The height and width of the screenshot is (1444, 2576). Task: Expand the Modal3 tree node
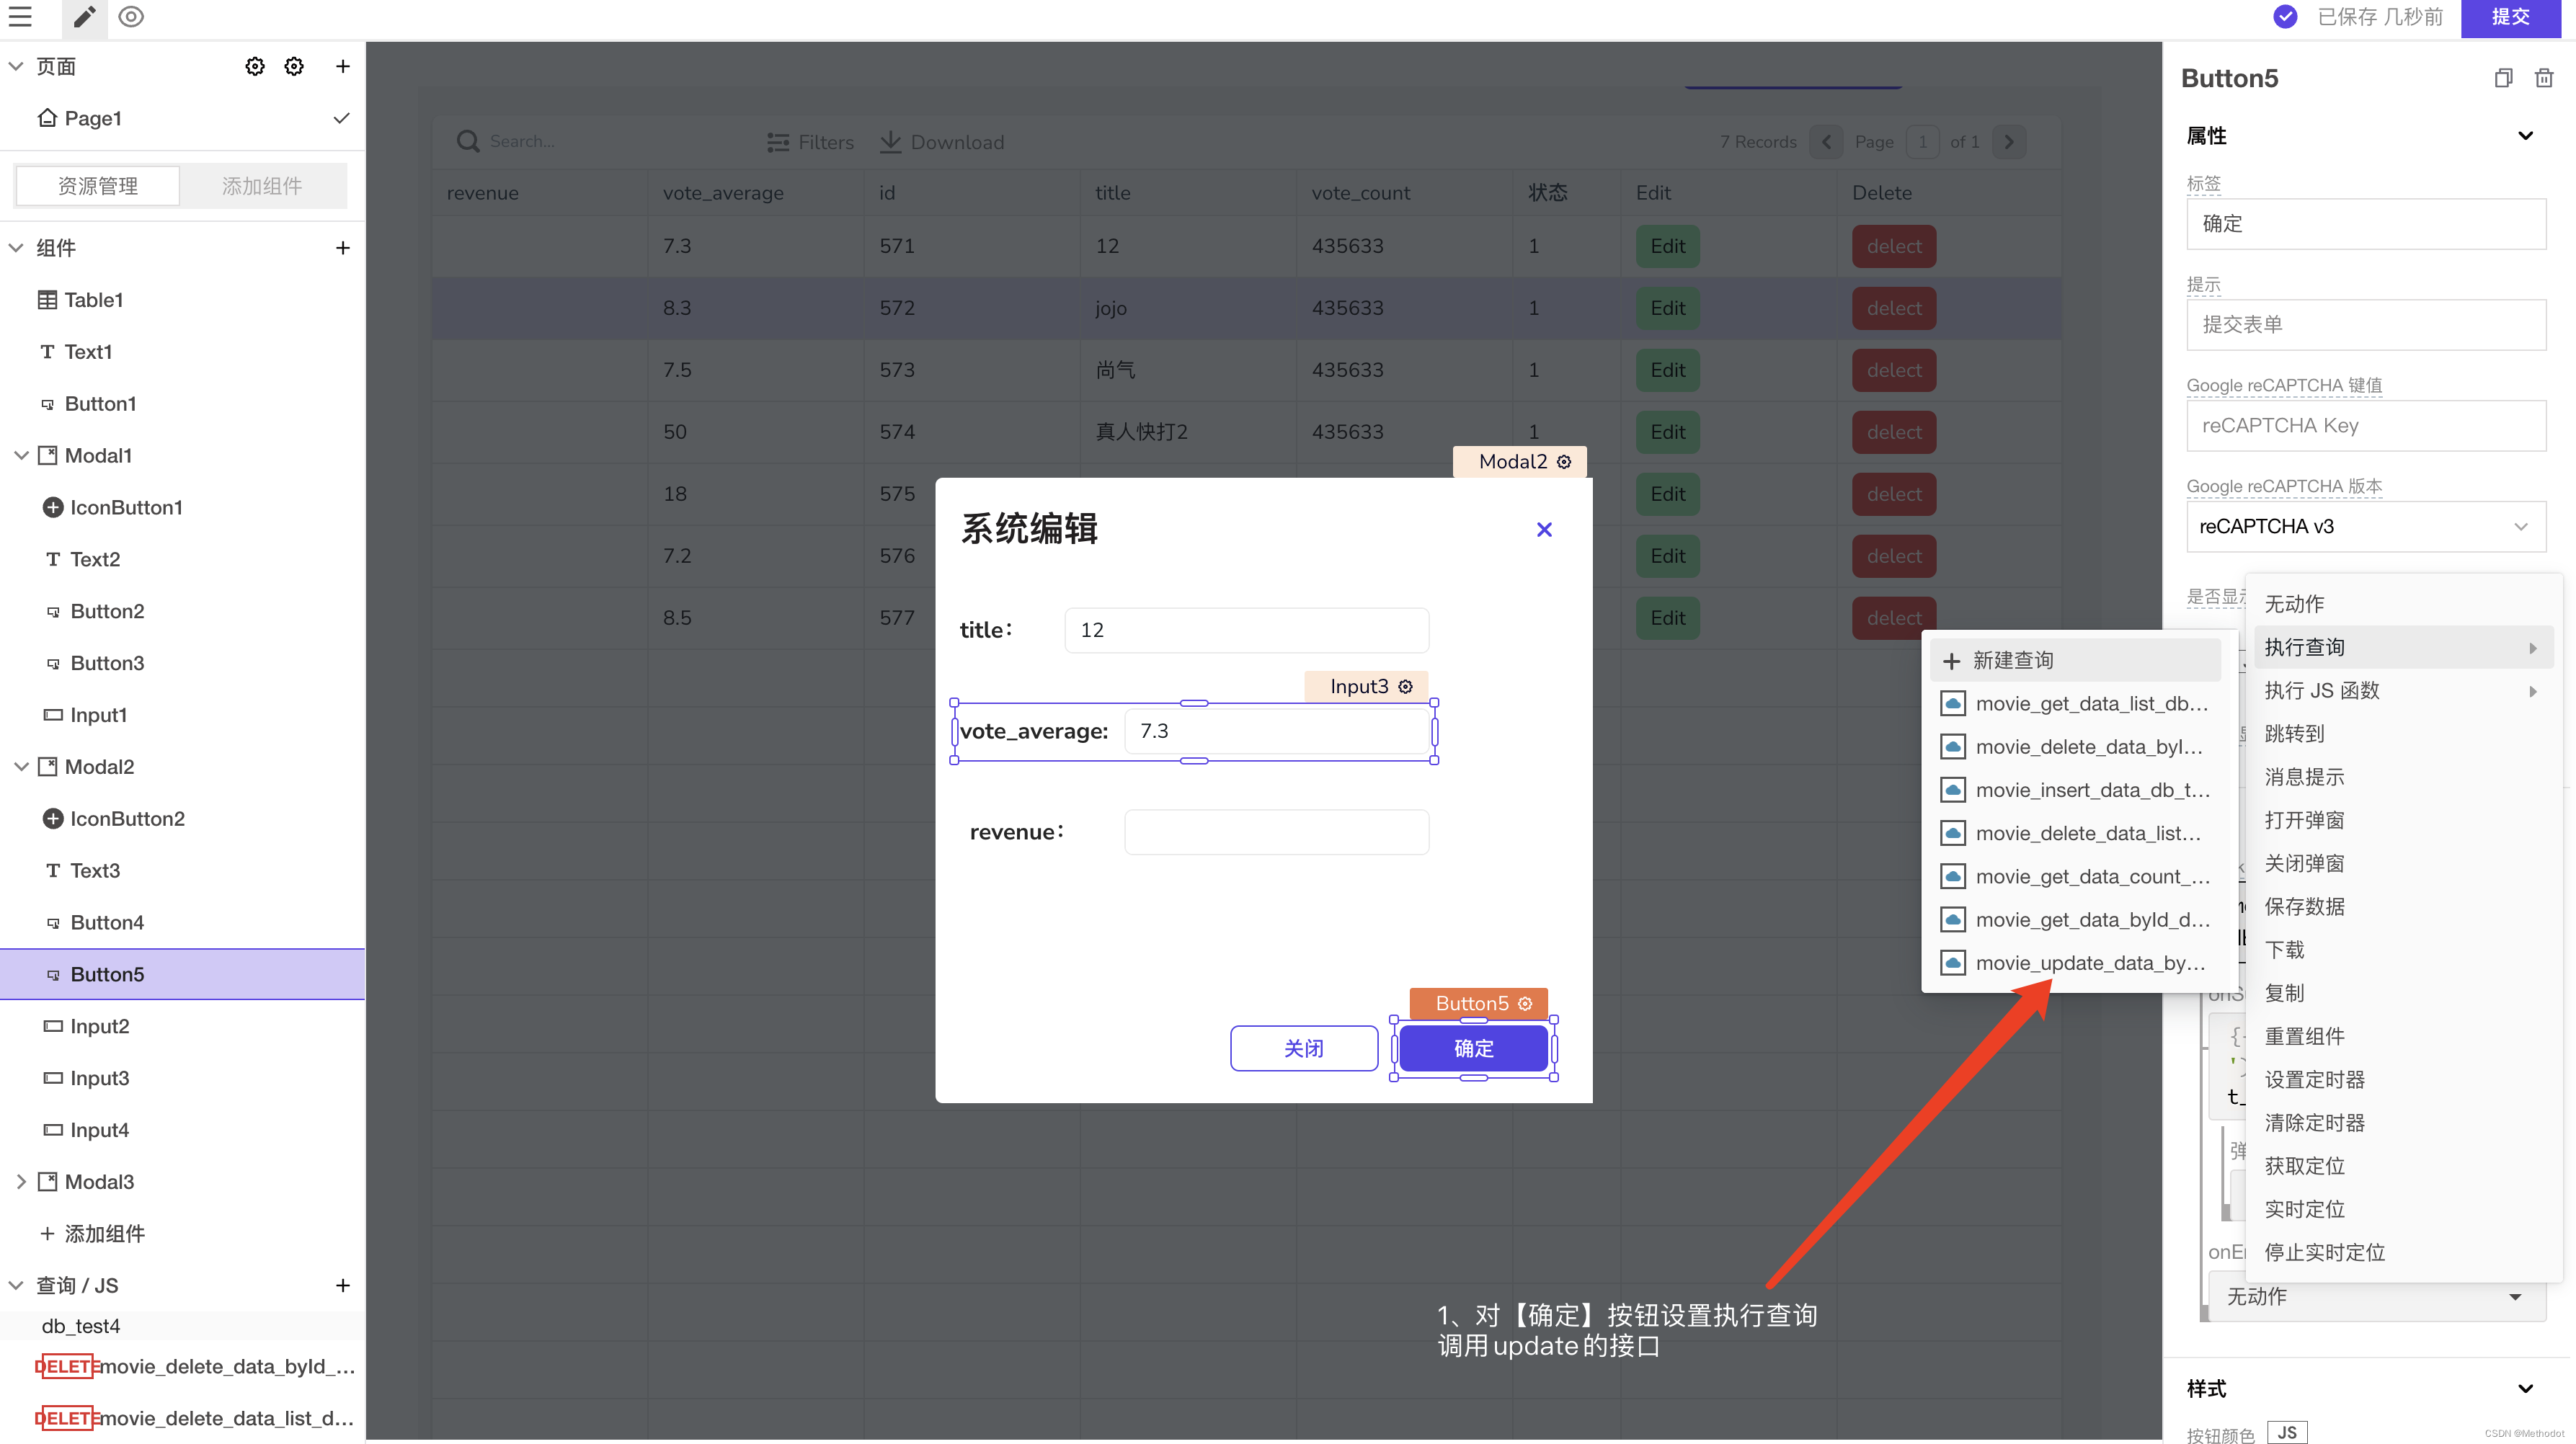[x=21, y=1182]
